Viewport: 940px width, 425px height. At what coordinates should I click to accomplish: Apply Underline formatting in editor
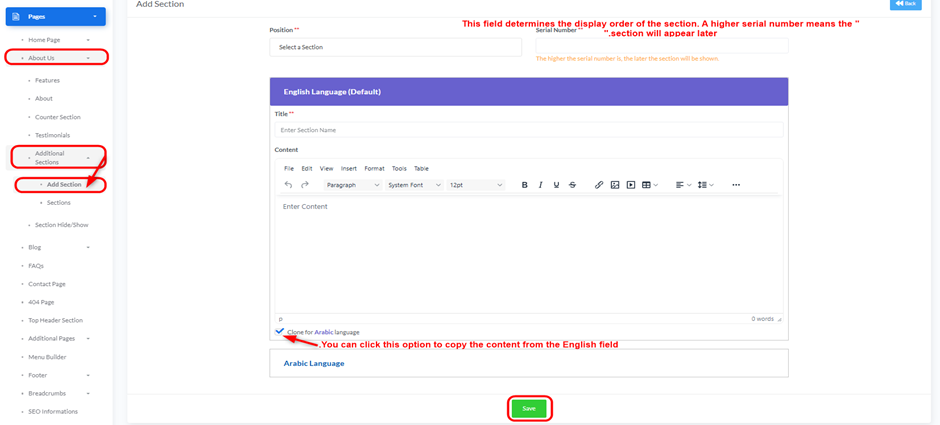(x=557, y=185)
